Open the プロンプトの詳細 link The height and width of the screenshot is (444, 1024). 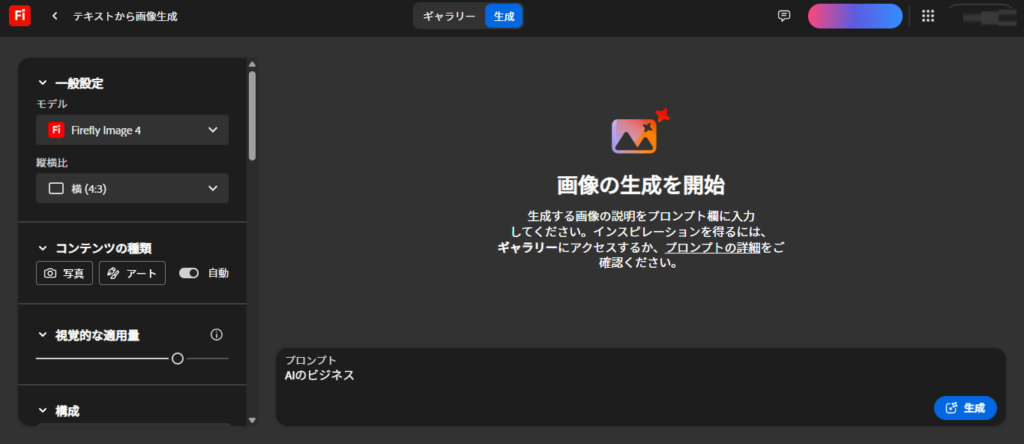coord(713,247)
